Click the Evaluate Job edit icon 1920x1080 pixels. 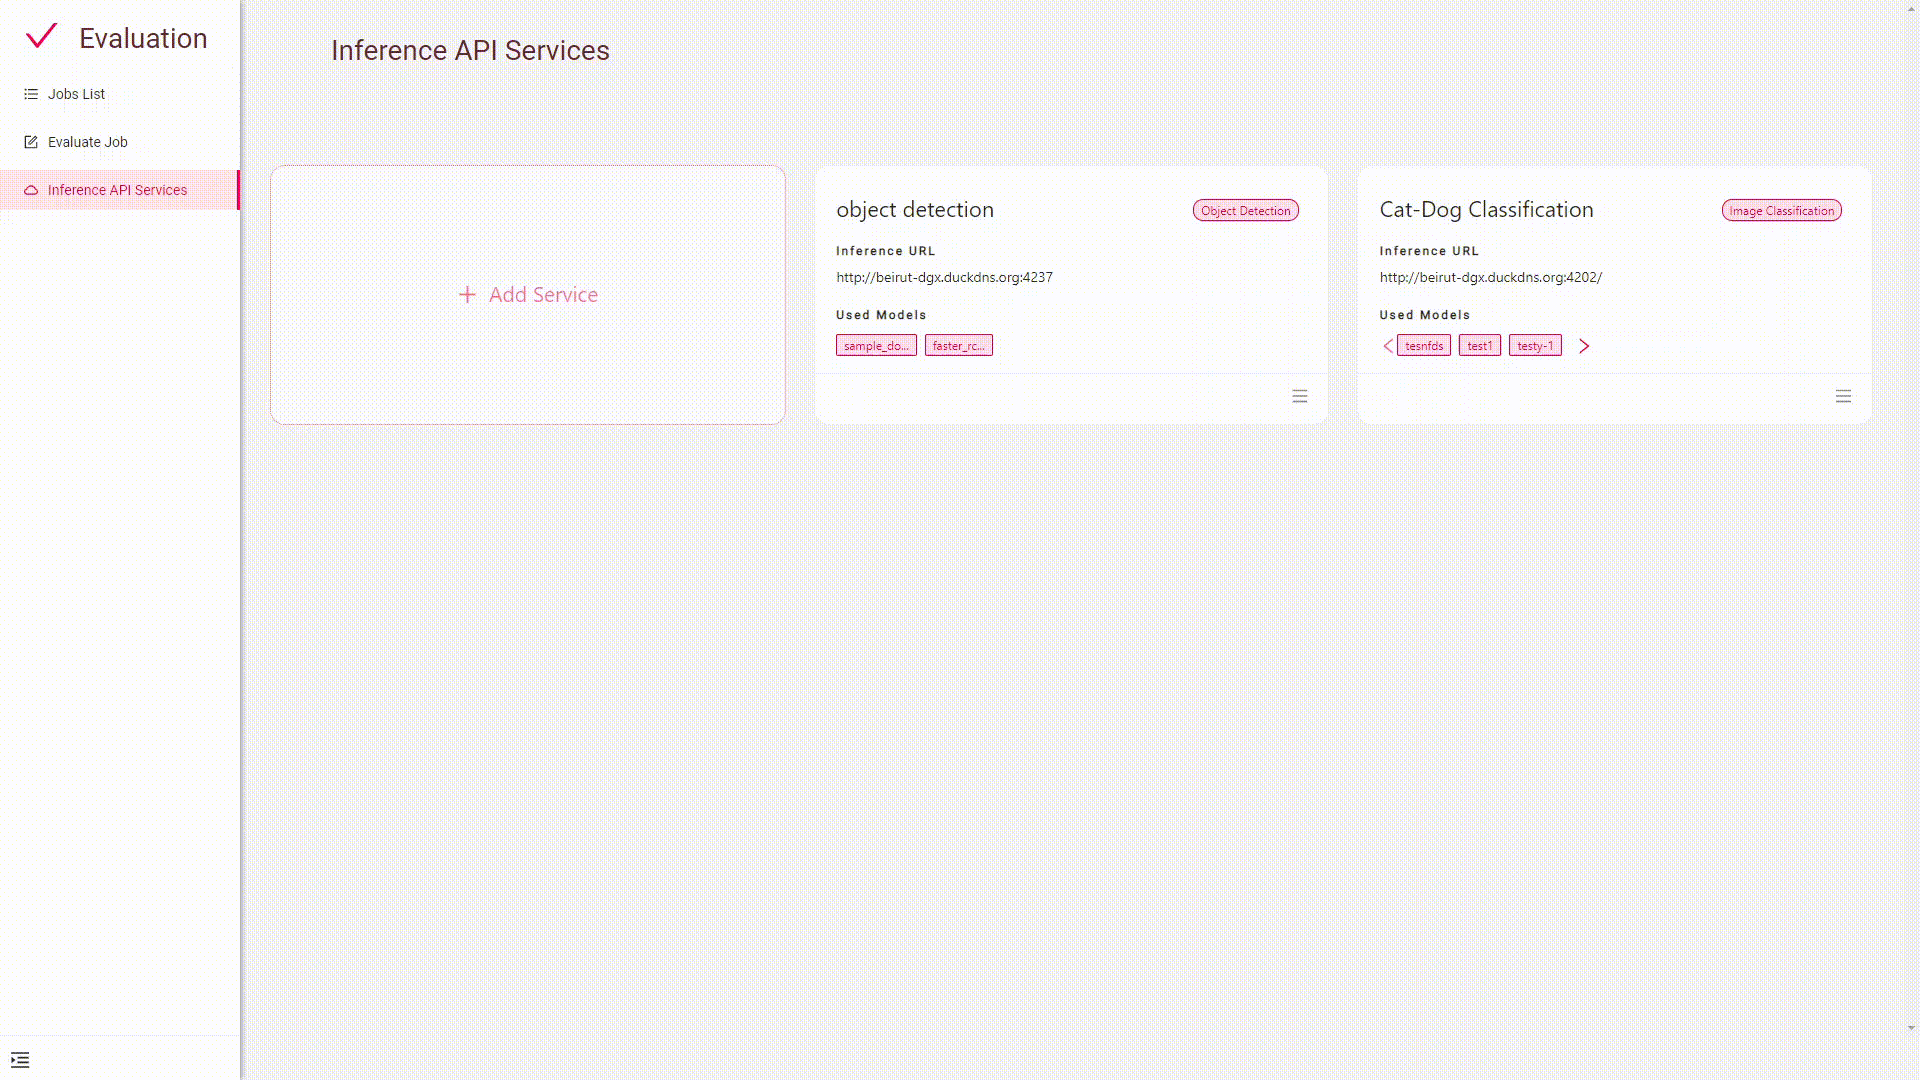point(31,142)
